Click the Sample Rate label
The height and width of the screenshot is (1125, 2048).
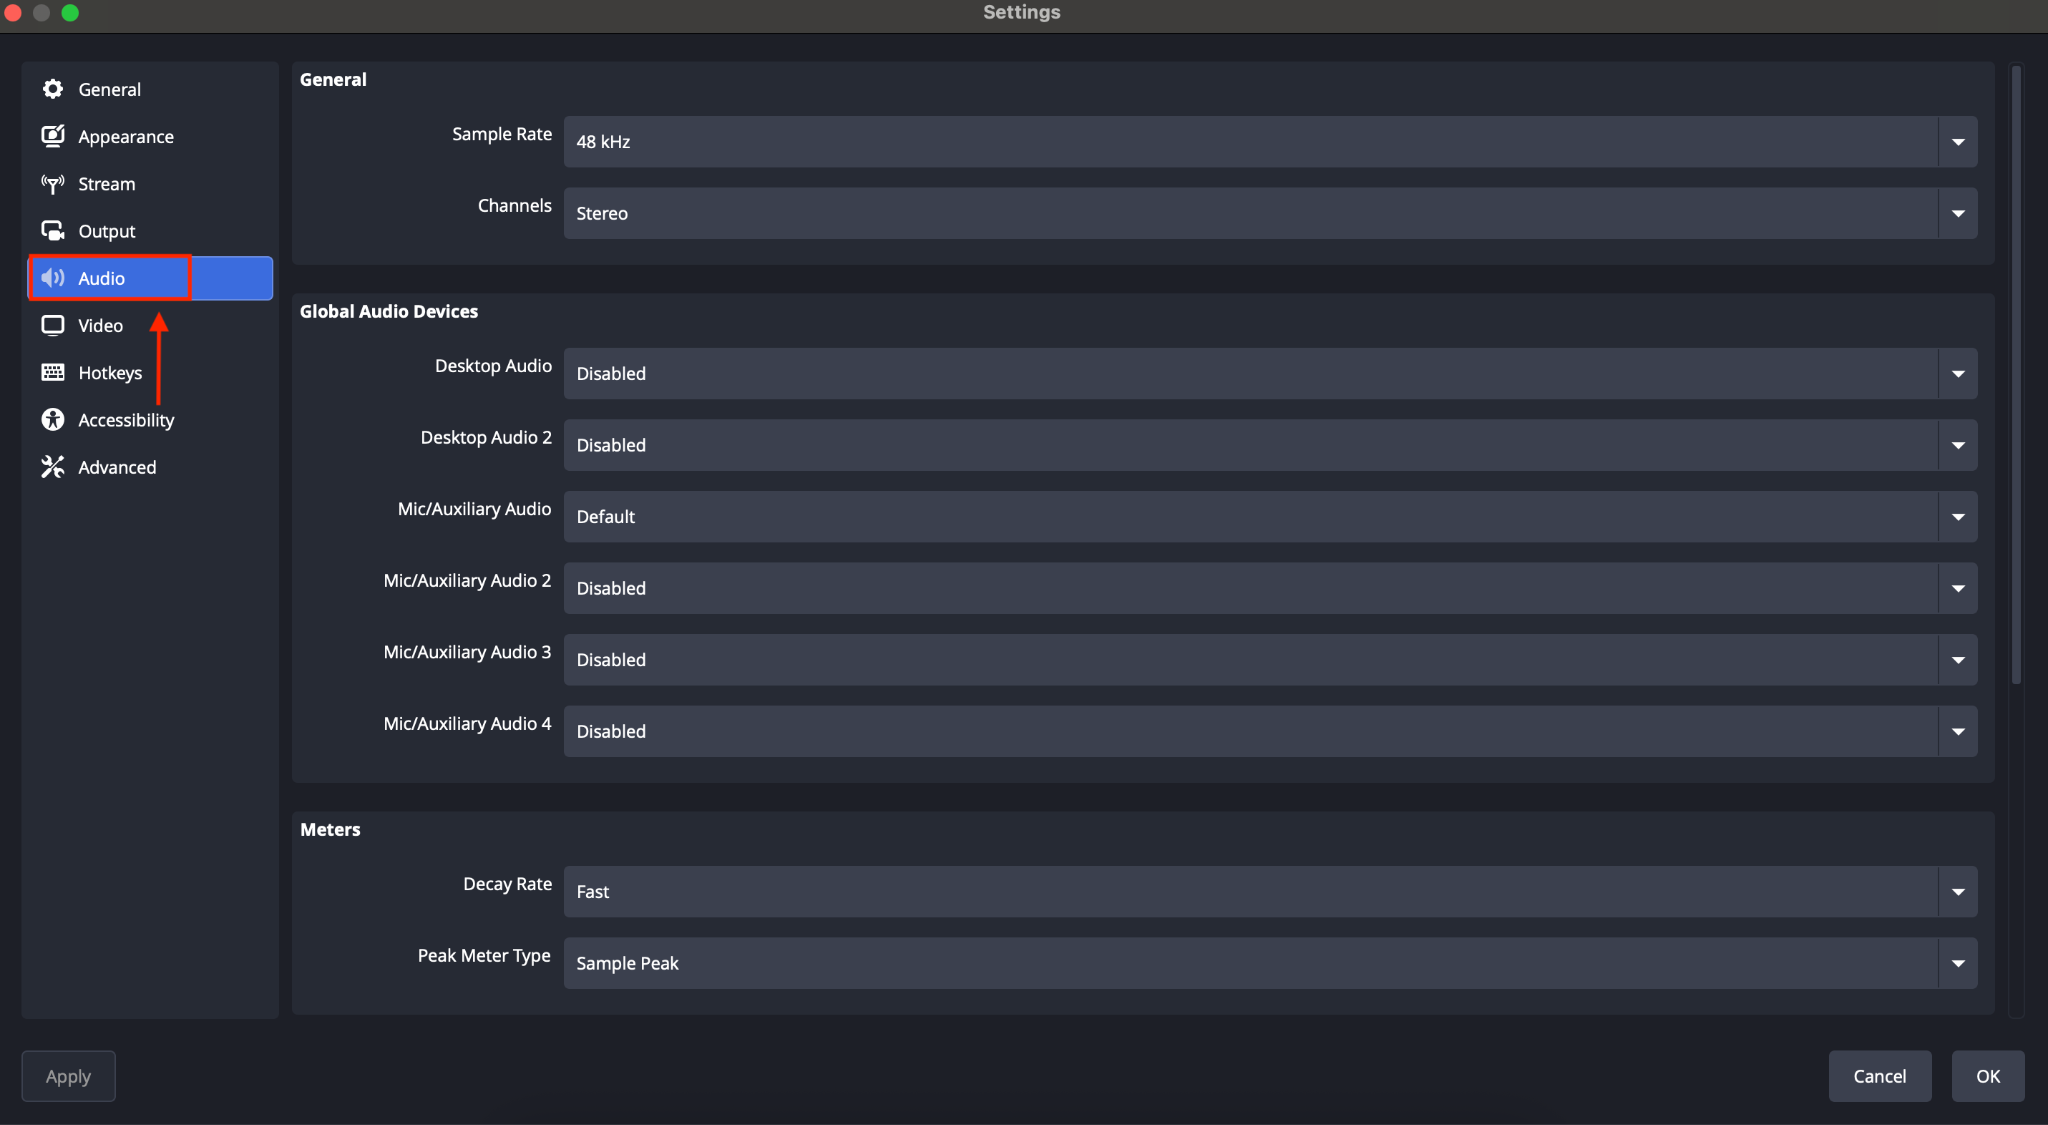tap(502, 134)
